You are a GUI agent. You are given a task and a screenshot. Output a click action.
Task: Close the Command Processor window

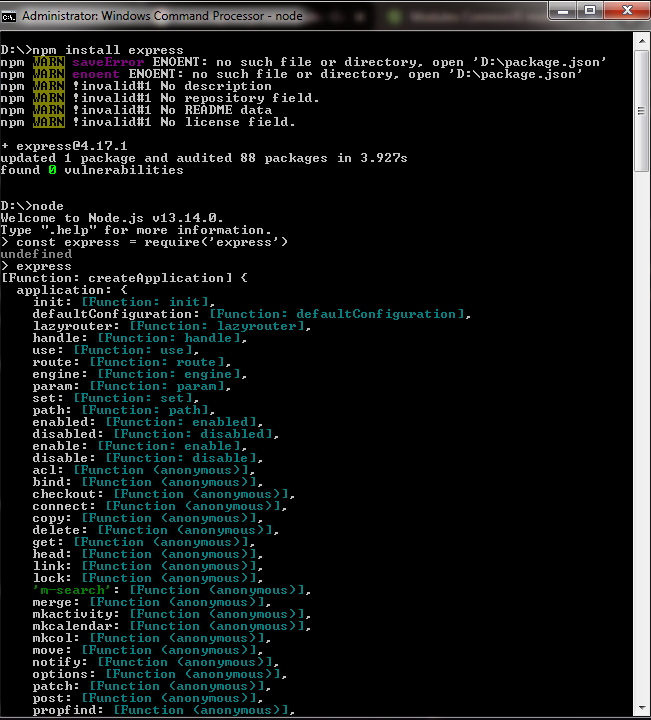627,11
